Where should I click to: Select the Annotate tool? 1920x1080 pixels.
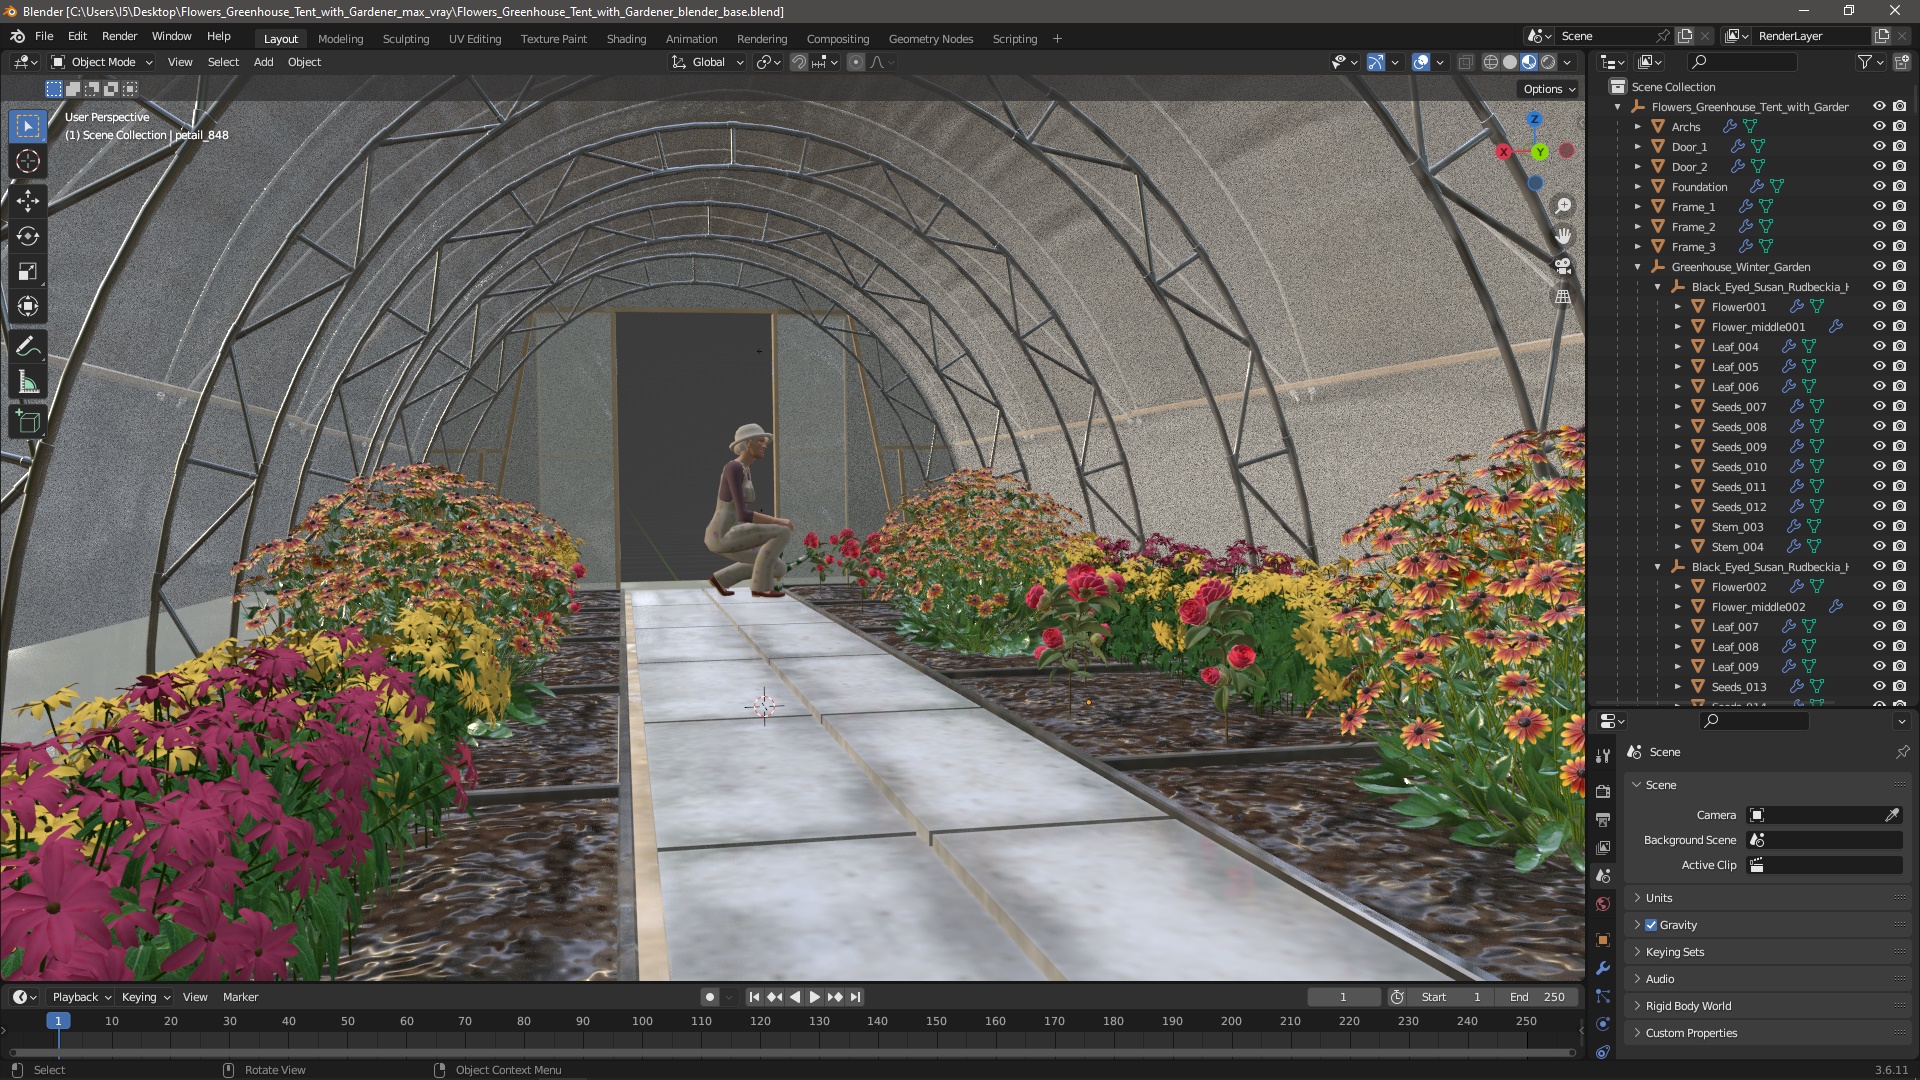(28, 347)
